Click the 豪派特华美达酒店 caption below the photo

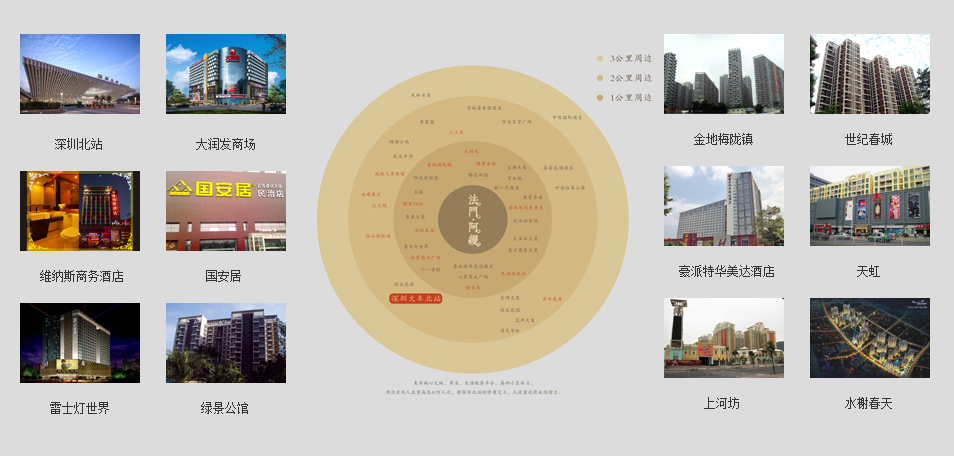[726, 272]
